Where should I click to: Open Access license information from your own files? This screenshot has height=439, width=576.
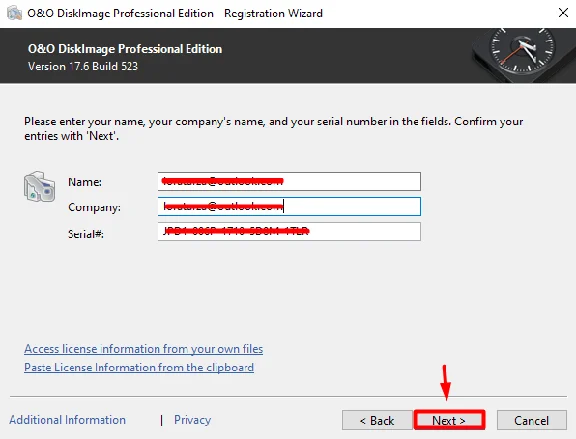click(144, 349)
